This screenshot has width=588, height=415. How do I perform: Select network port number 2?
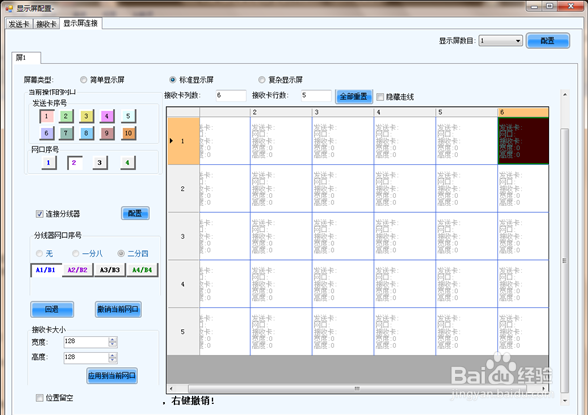click(x=75, y=163)
